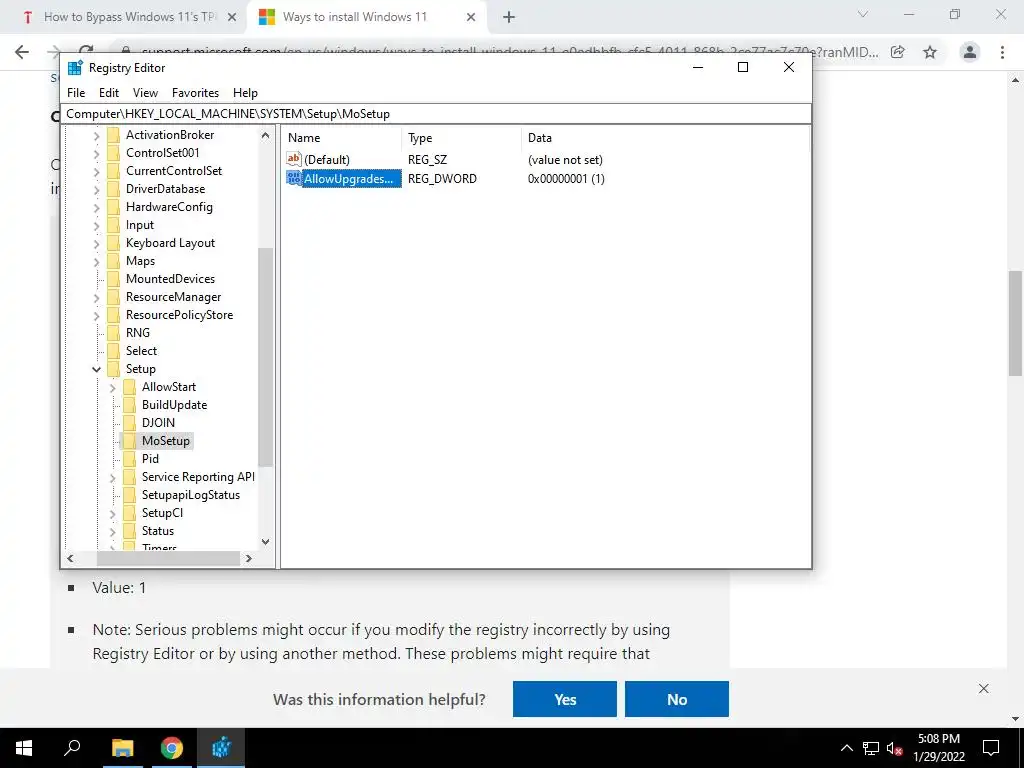The image size is (1024, 768).
Task: Click the DJOIN folder icon
Action: pyautogui.click(x=130, y=423)
